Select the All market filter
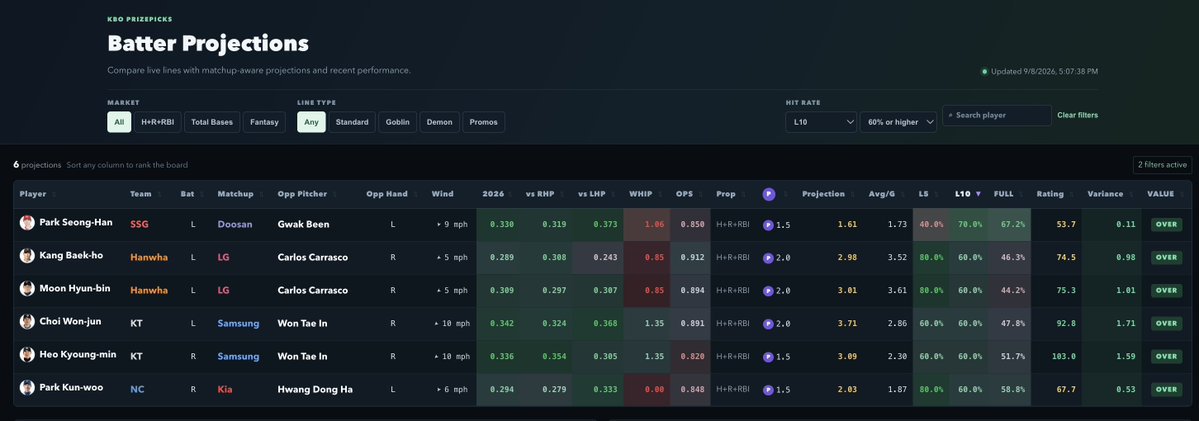This screenshot has width=1199, height=421. pos(119,122)
